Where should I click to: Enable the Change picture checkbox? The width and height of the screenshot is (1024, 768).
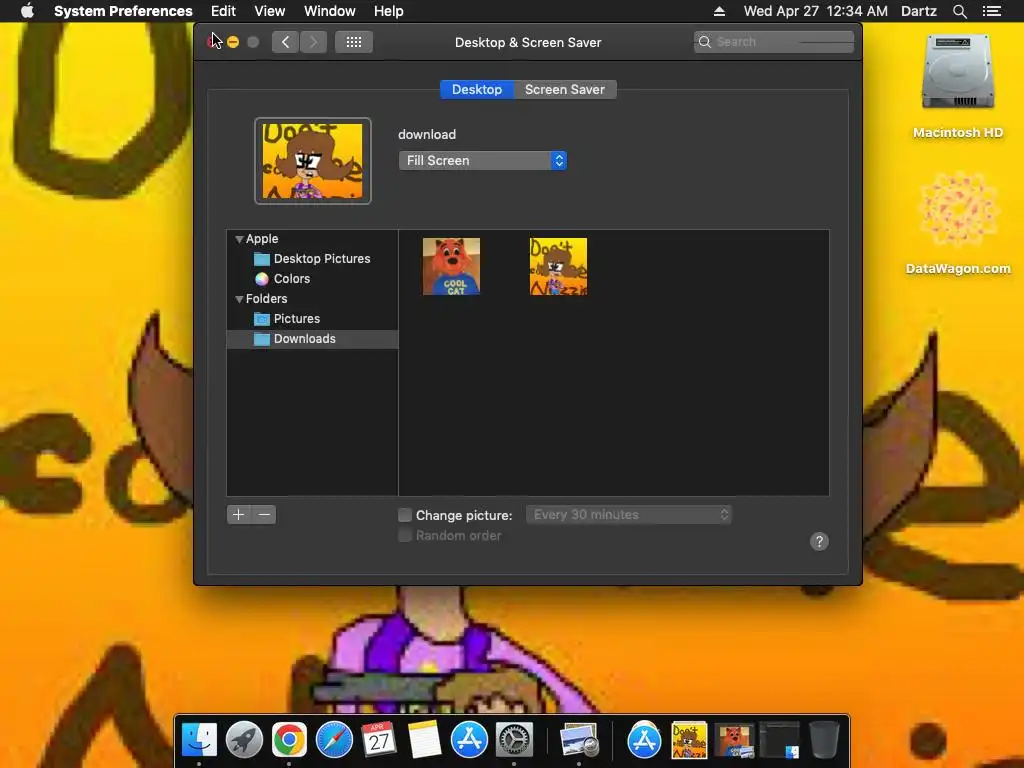[x=405, y=515]
